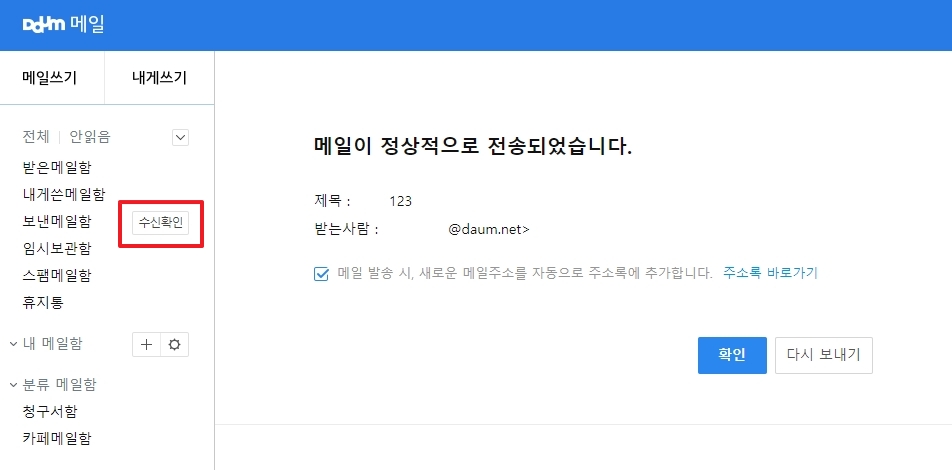Image resolution: width=952 pixels, height=470 pixels.
Task: Click the 수신확인 button
Action: tap(160, 223)
